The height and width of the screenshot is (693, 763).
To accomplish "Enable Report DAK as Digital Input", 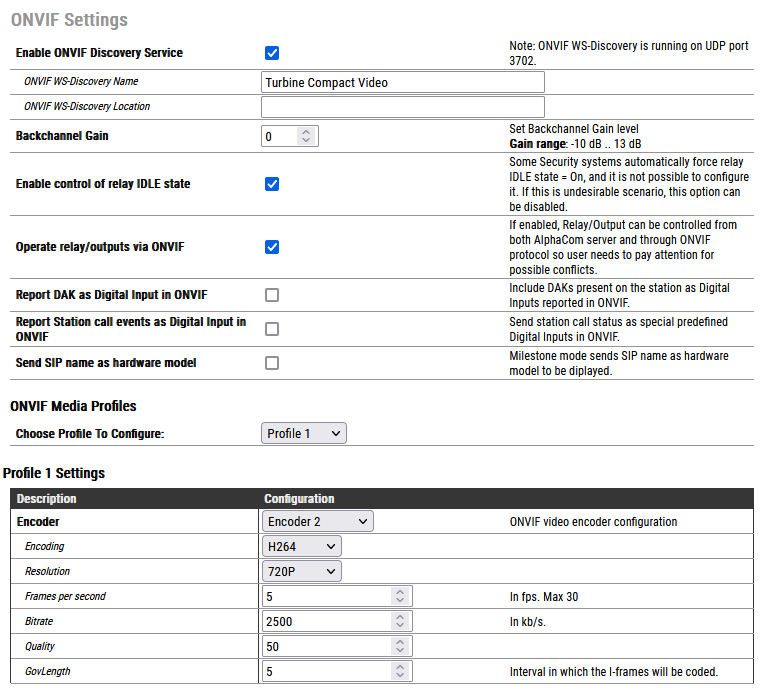I will click(x=272, y=295).
